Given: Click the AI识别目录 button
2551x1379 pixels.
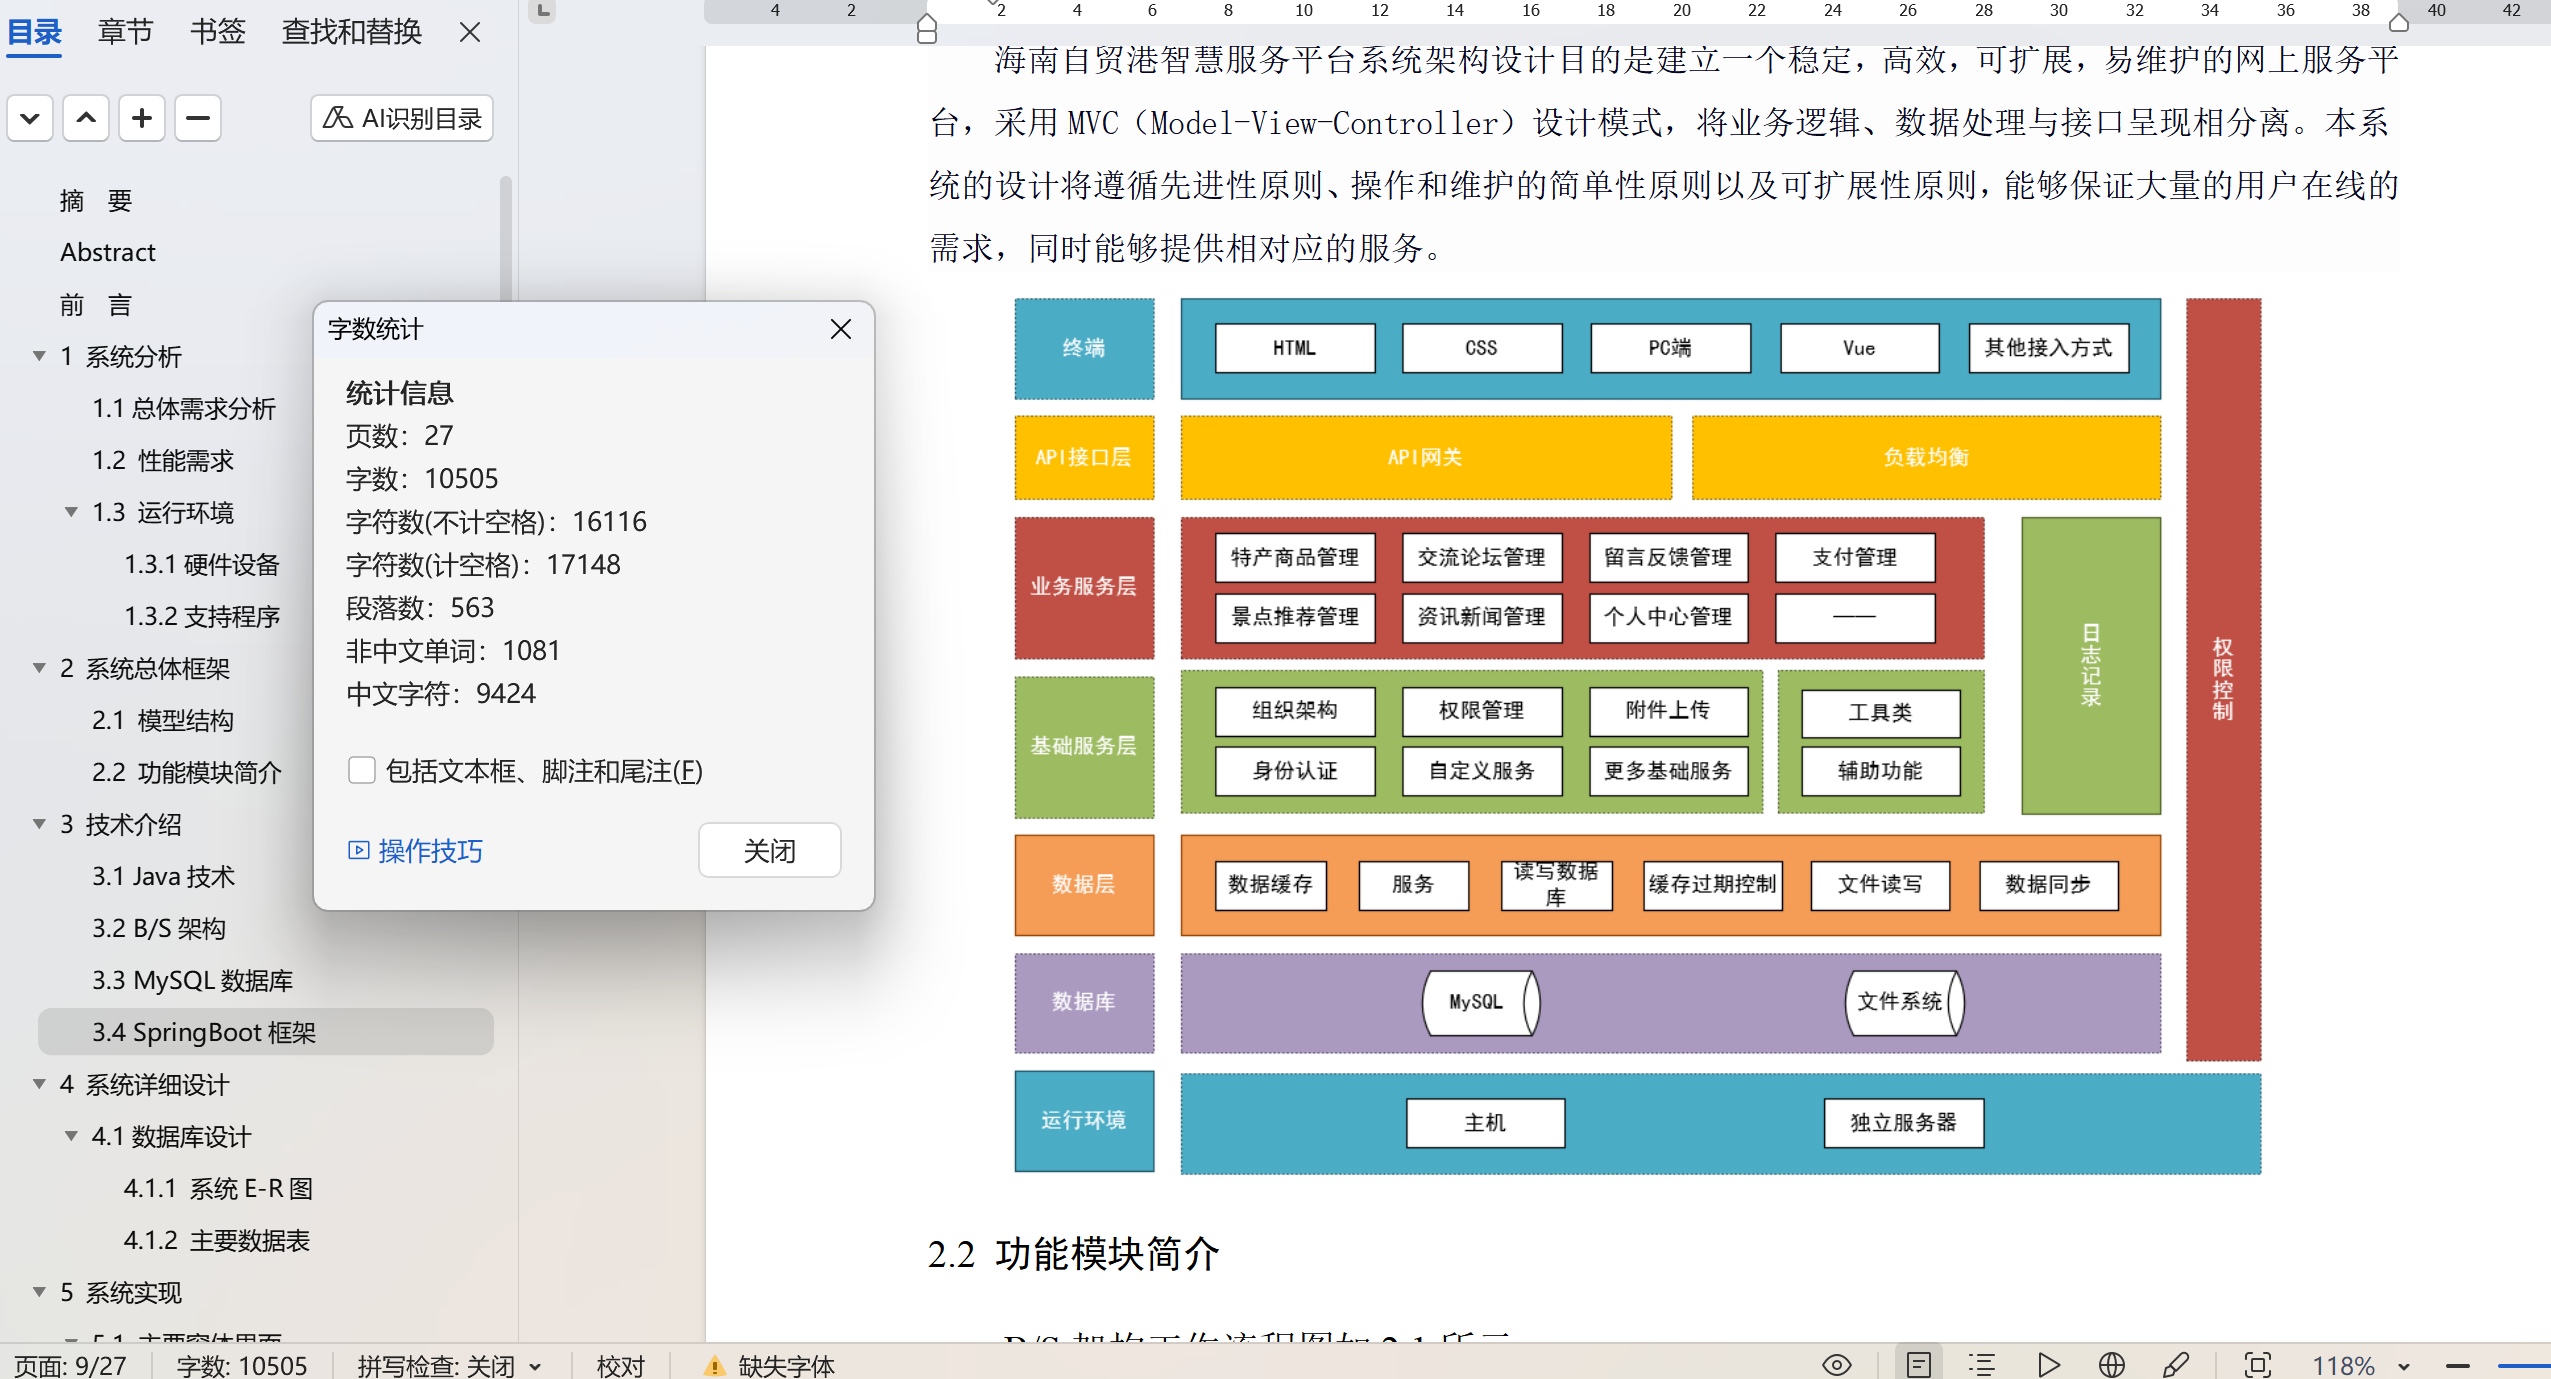Looking at the screenshot, I should pos(402,119).
